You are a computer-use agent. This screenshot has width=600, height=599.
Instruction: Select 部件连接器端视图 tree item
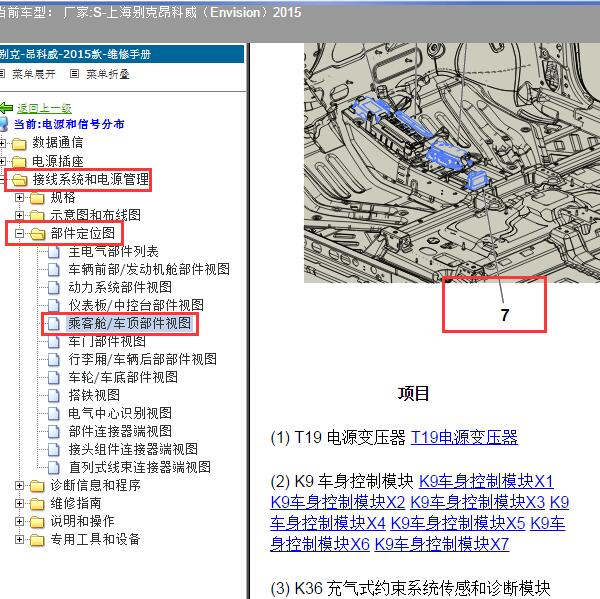click(x=120, y=431)
